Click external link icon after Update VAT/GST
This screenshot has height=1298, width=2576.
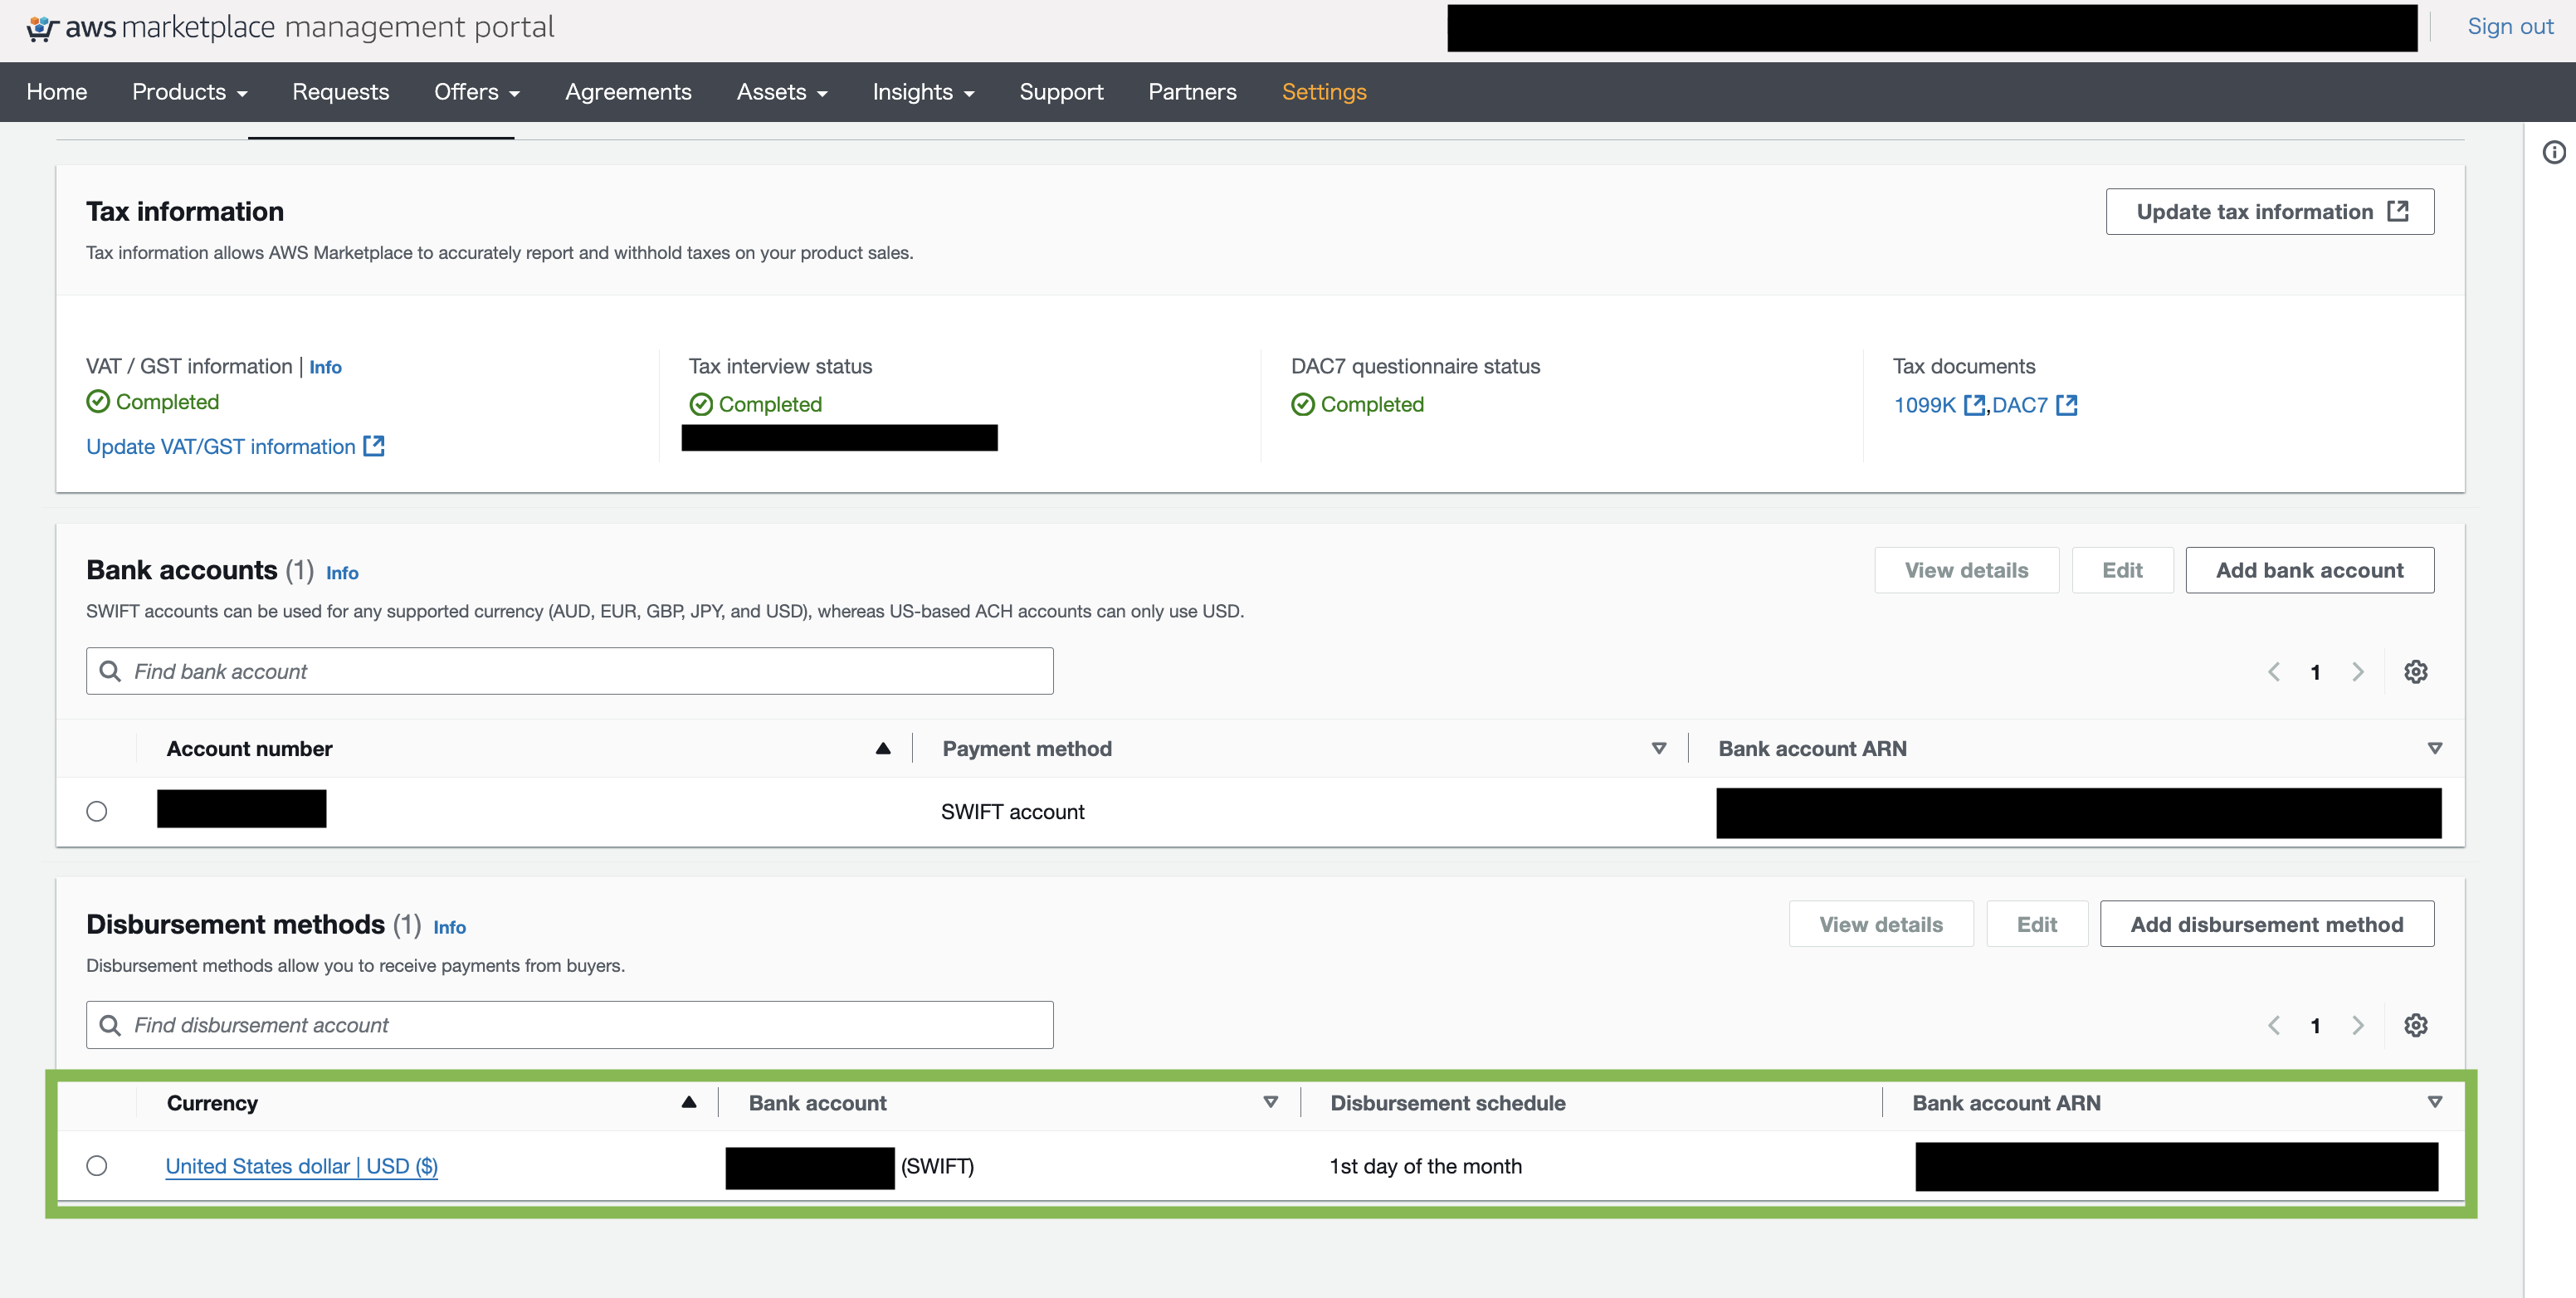point(374,446)
